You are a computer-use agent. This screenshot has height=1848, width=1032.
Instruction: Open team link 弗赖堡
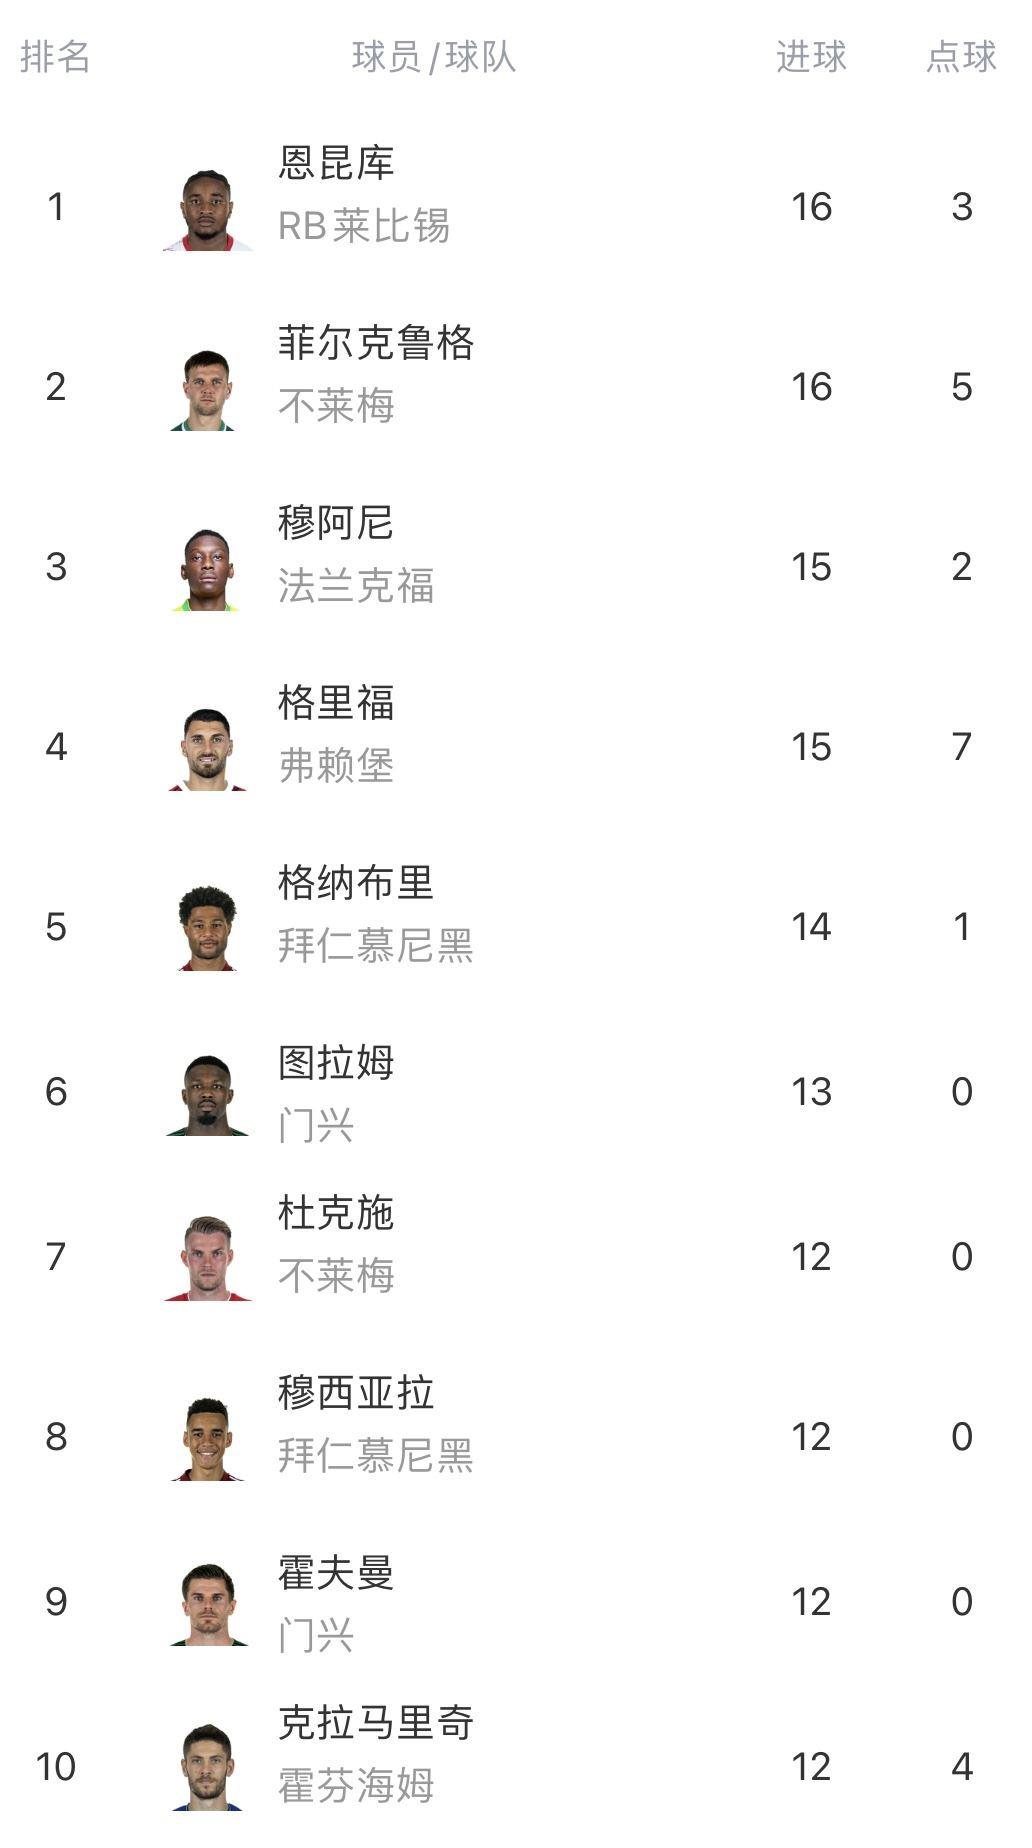pos(336,766)
